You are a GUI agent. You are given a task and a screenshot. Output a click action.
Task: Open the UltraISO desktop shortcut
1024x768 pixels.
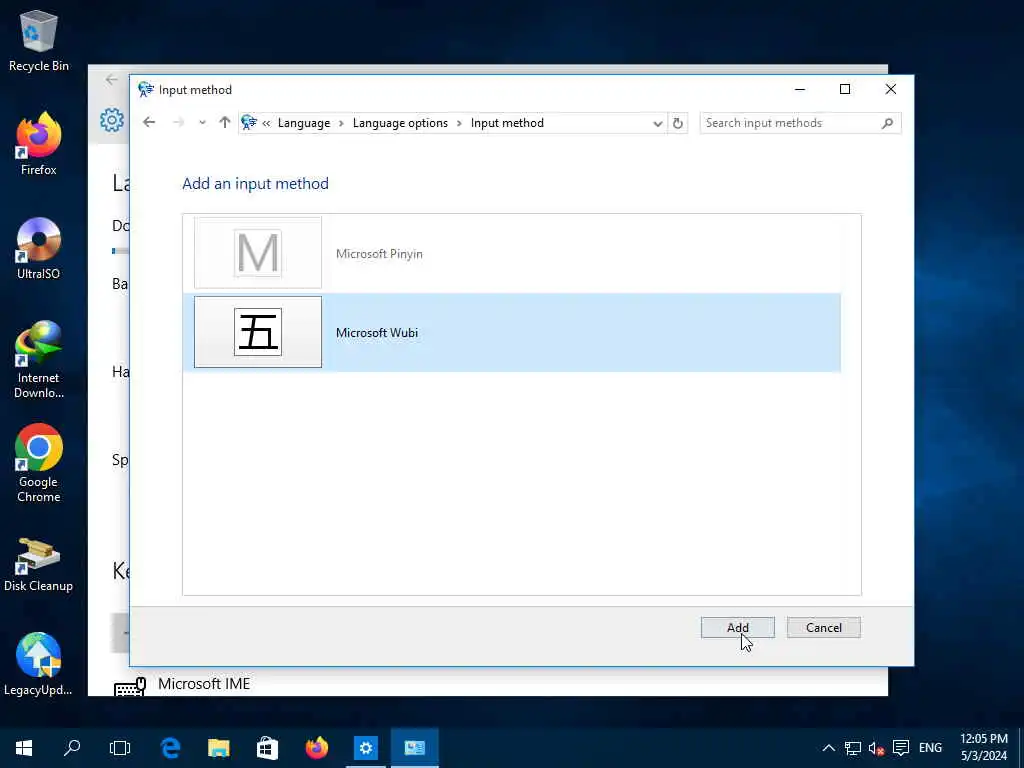pos(39,248)
